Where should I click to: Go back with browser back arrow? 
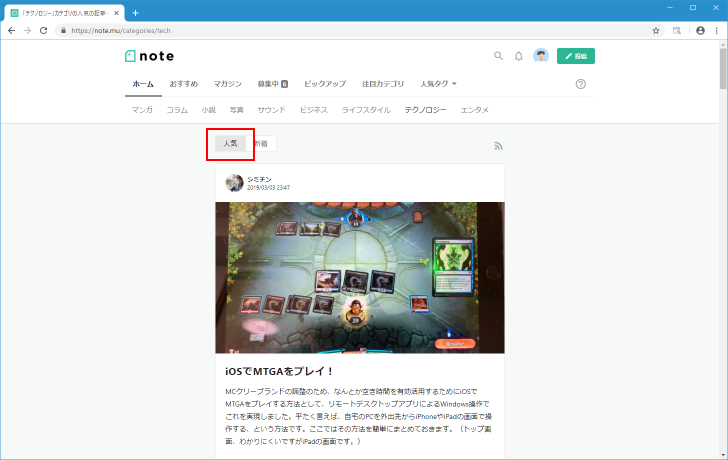[12, 31]
